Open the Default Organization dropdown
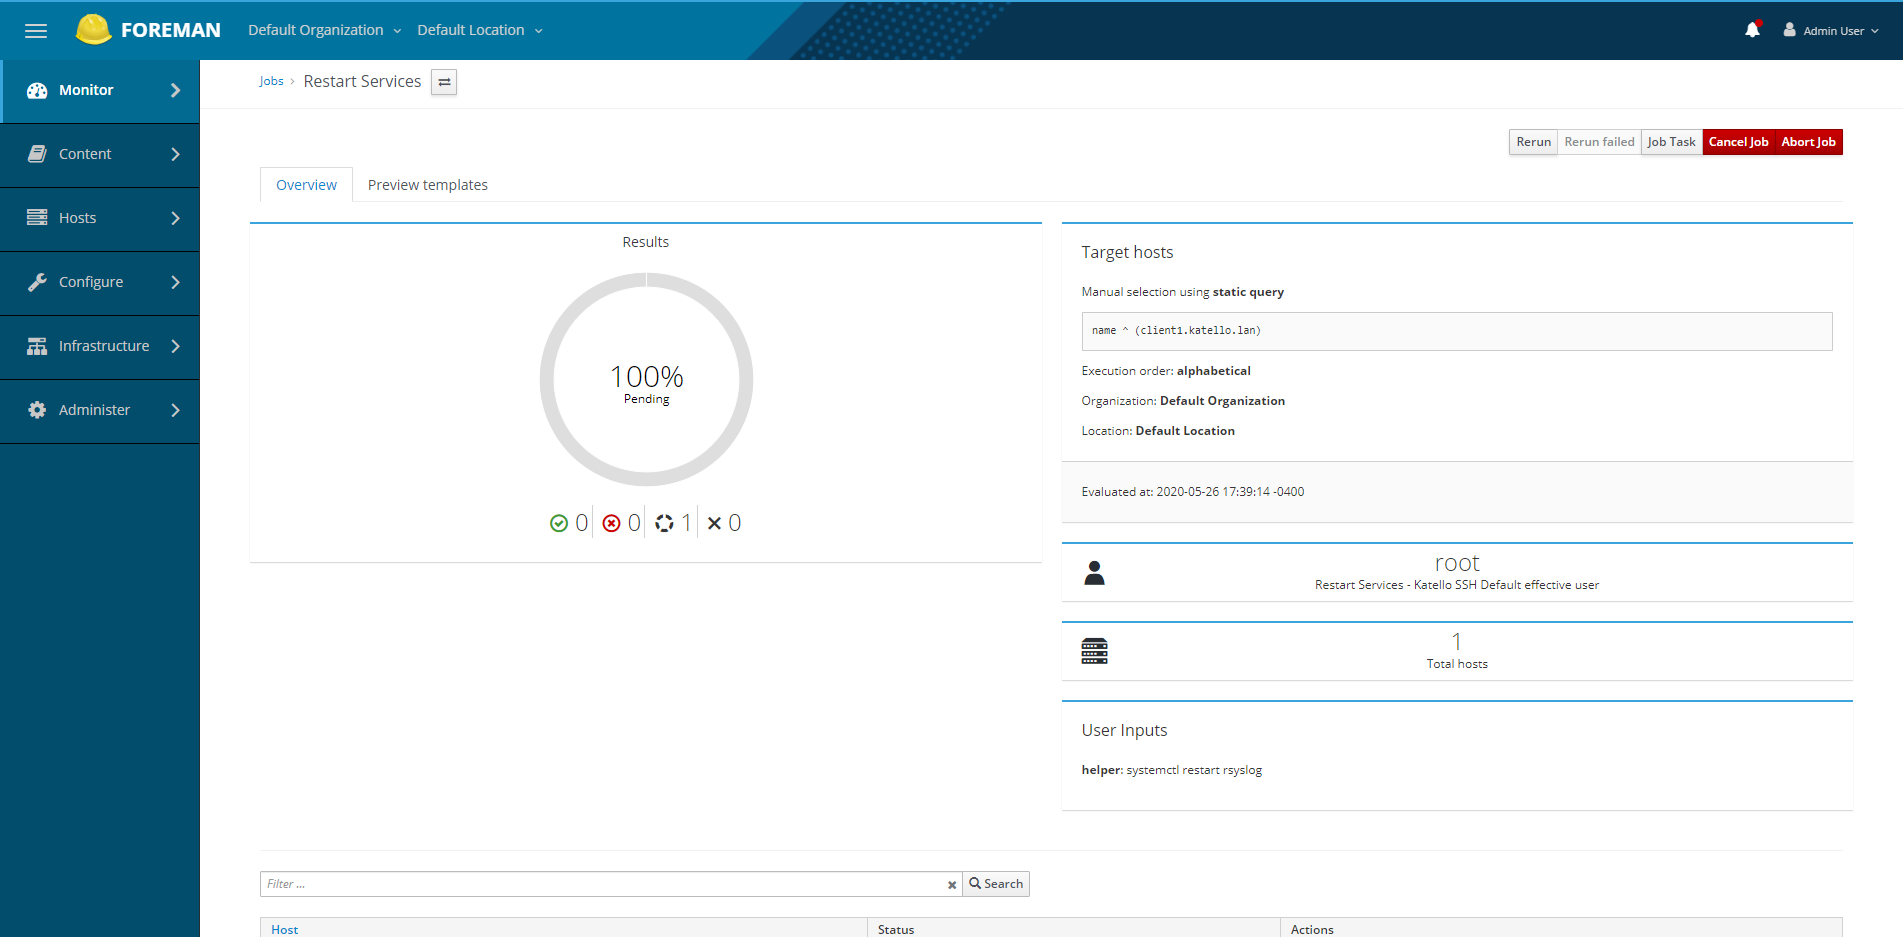 (324, 30)
